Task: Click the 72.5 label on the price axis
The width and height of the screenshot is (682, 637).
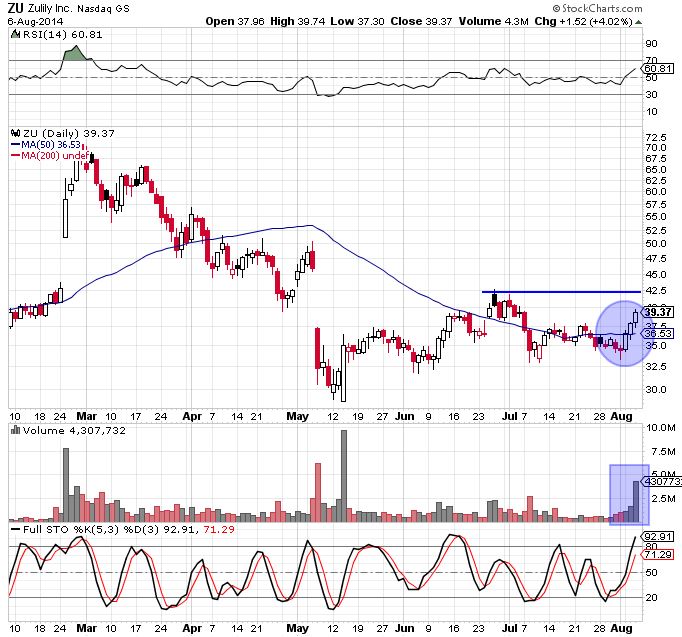Action: tap(656, 137)
